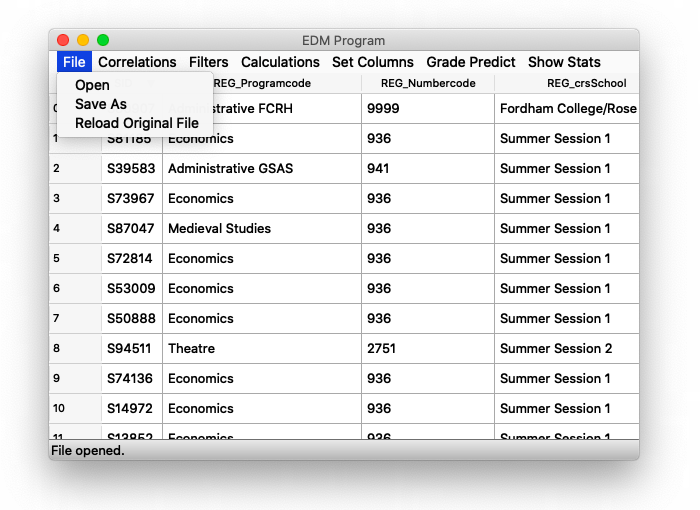The image size is (700, 510).
Task: Expand the Filters menu
Action: (x=209, y=62)
